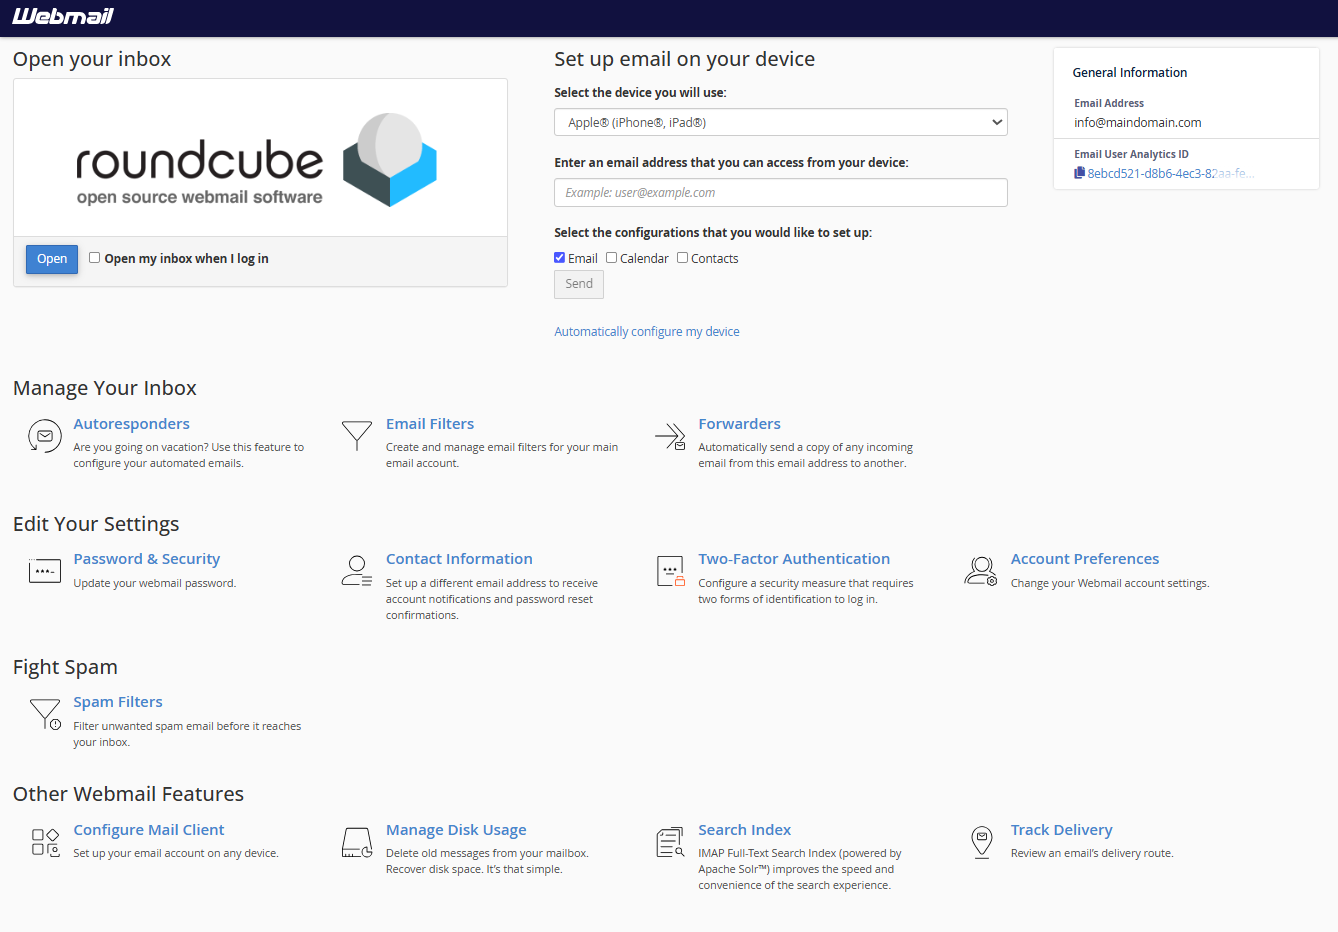This screenshot has width=1338, height=932.
Task: Open Contact Information link
Action: (x=459, y=559)
